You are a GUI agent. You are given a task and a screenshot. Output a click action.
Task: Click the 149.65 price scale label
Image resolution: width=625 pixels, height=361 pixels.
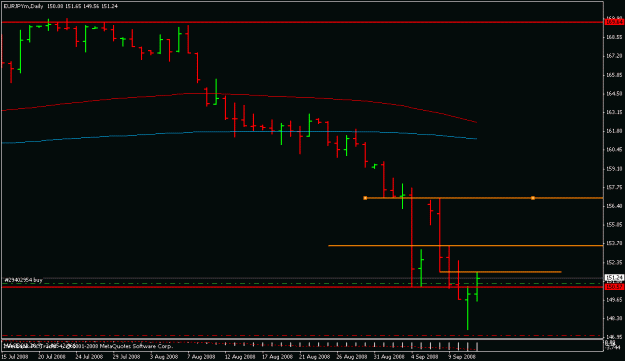[614, 300]
